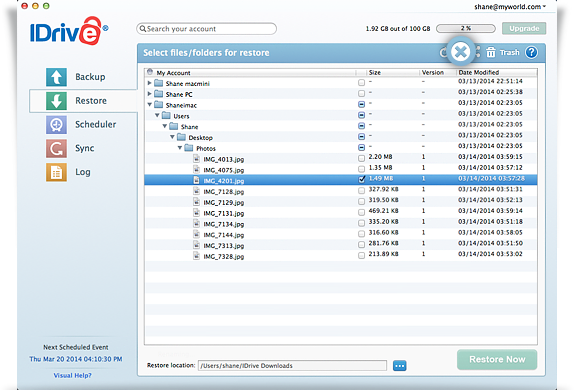Toggle the Shaneimac partial checkbox
This screenshot has width=574, height=390.
point(361,104)
